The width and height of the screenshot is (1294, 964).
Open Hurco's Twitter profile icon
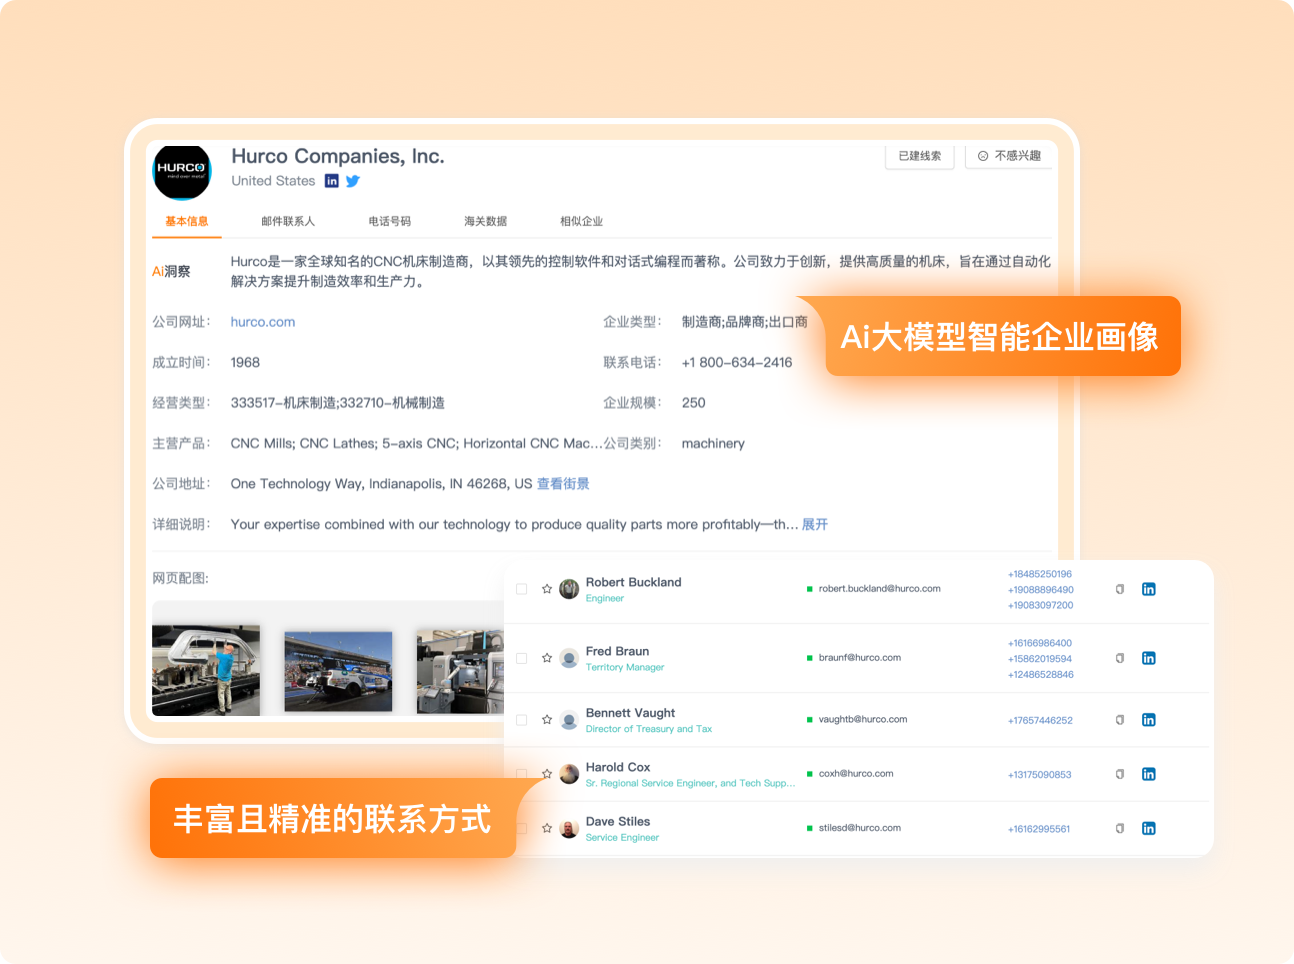(353, 181)
